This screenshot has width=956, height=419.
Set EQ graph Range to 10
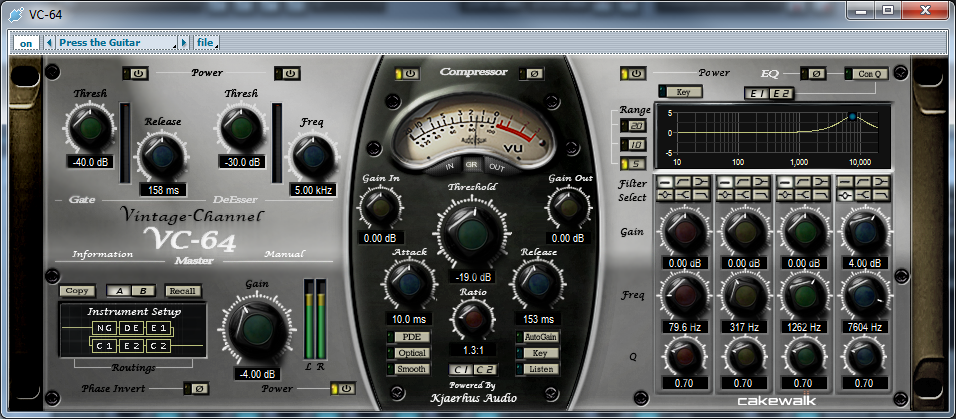pyautogui.click(x=634, y=145)
